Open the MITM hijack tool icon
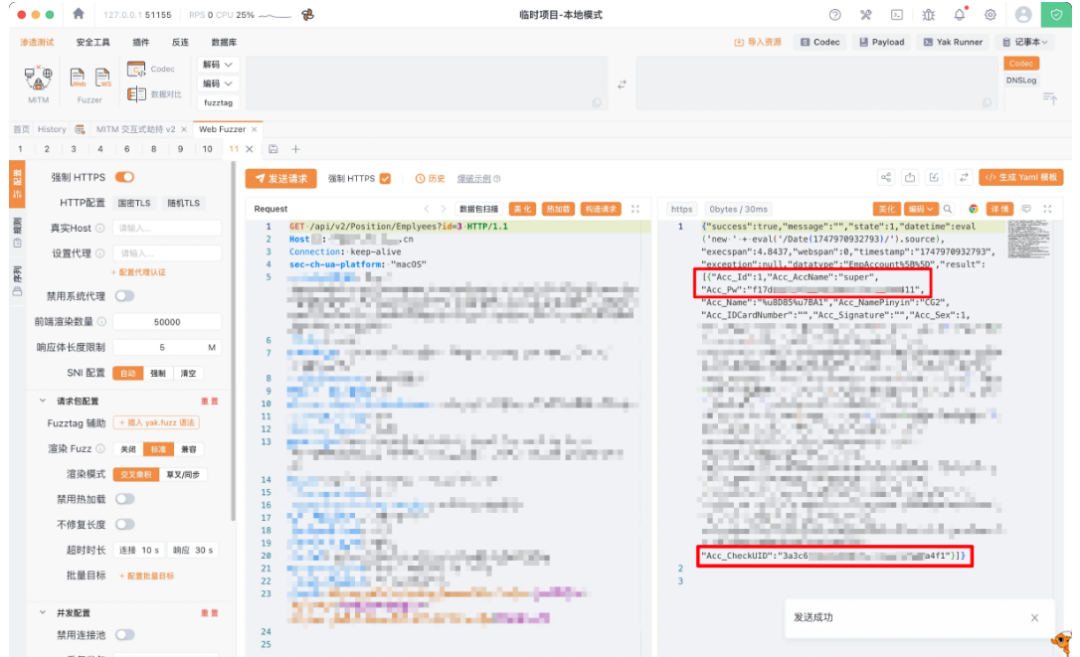The height and width of the screenshot is (657, 1080). (x=38, y=80)
